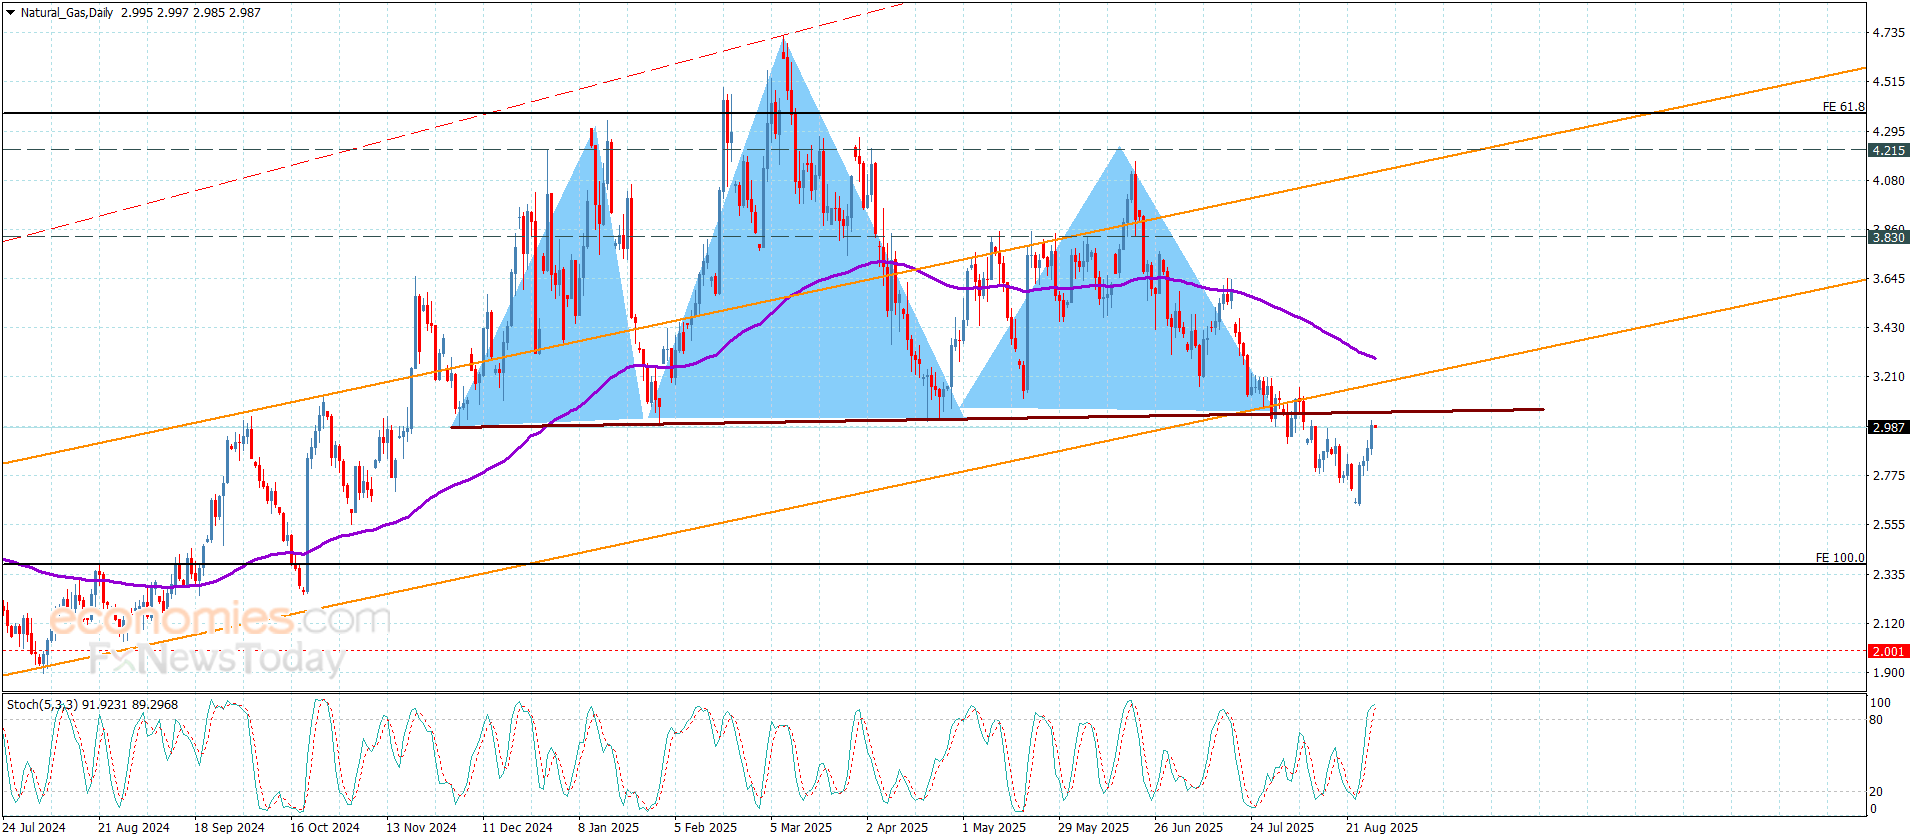Click the red 2.001 price tag

(x=1888, y=651)
